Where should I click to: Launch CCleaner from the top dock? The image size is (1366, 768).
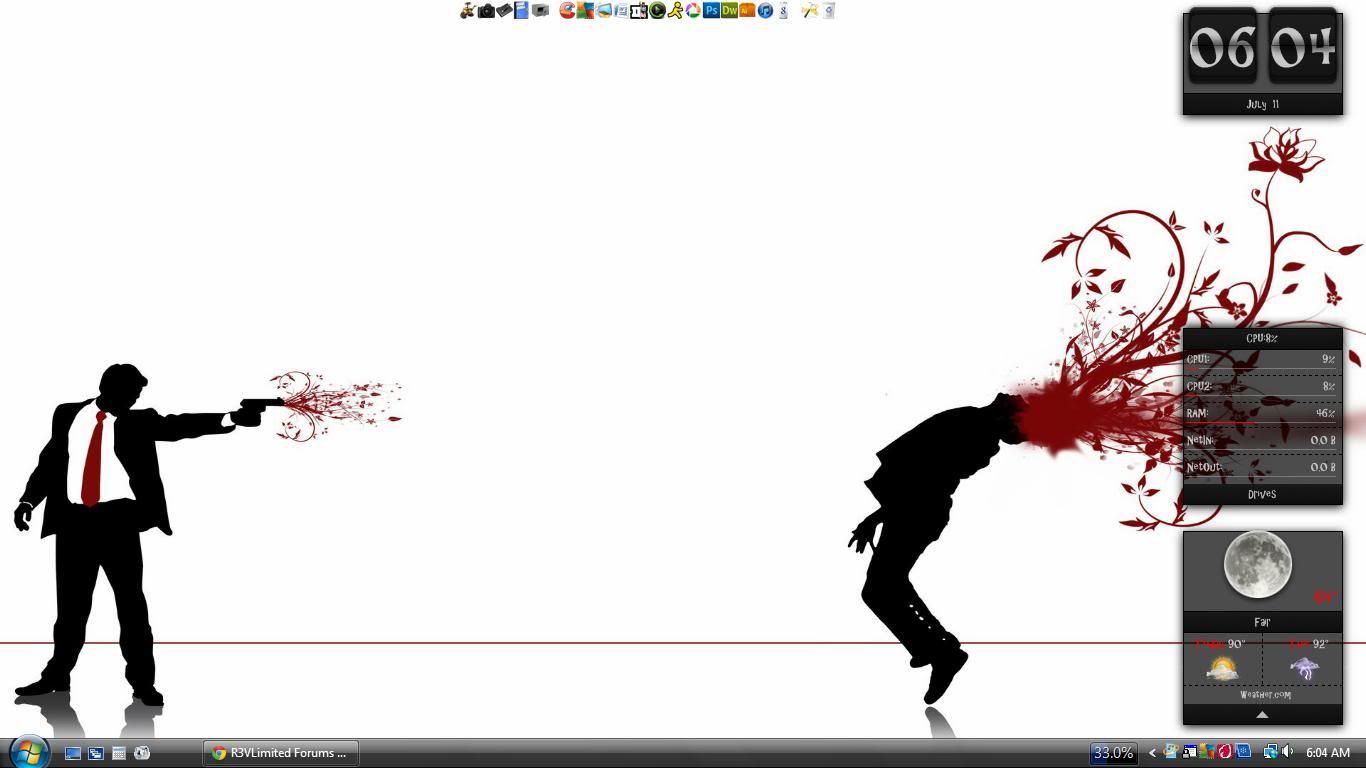[x=567, y=11]
